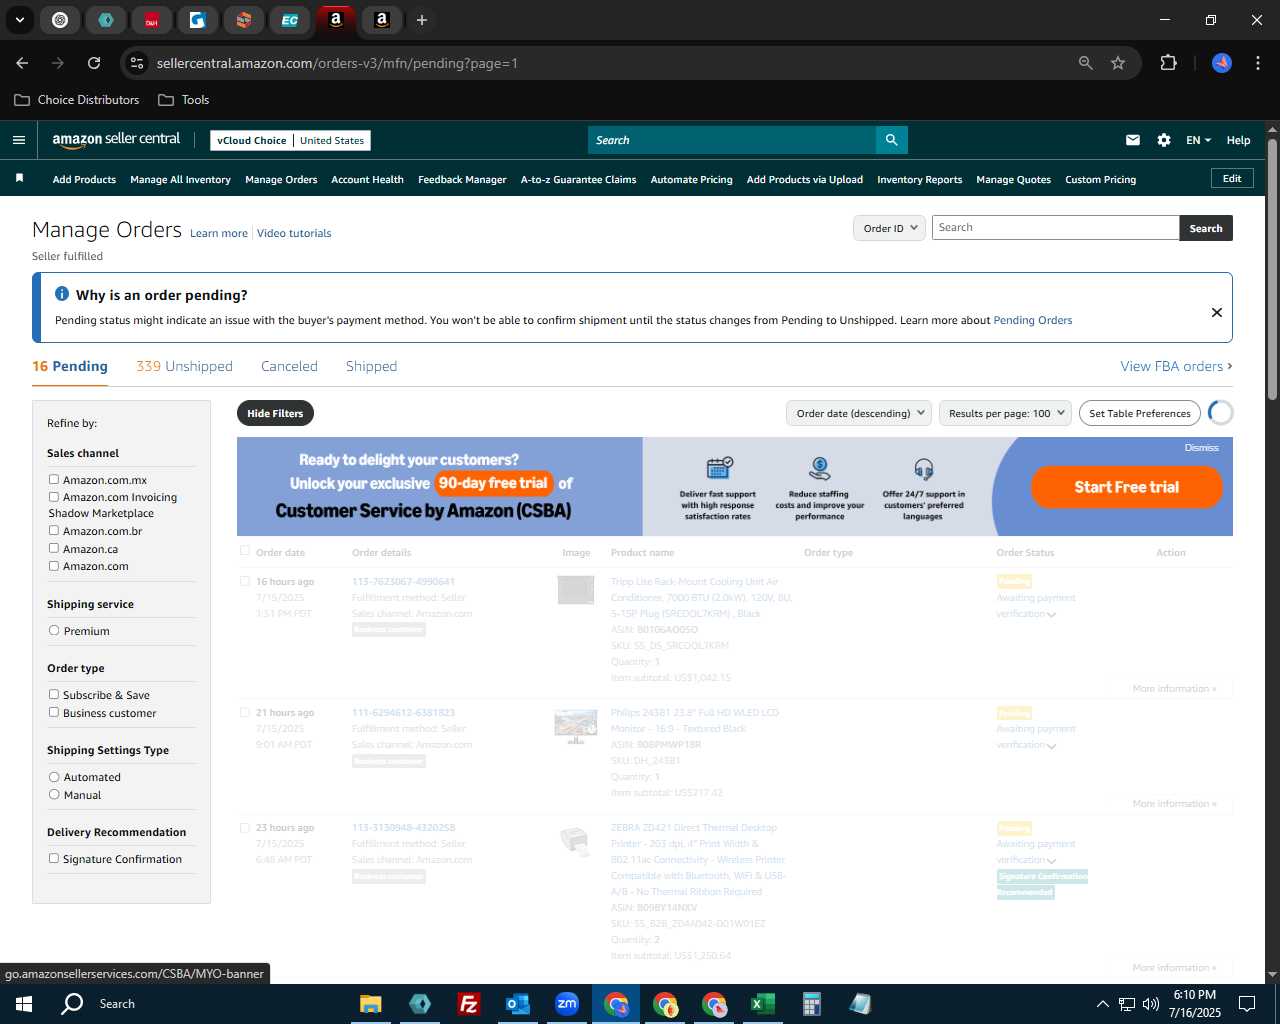
Task: Open FileZilla from the taskbar
Action: point(468,1004)
